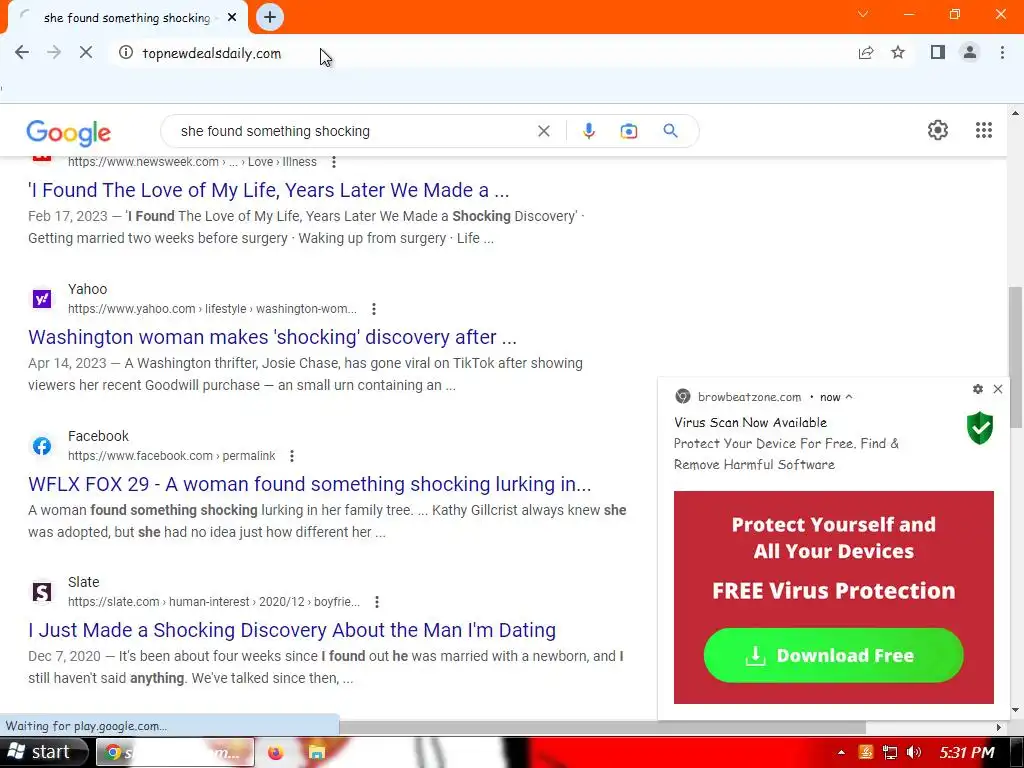Click the scroll right arrow
Screen dimensions: 1024x768
pos(999,728)
